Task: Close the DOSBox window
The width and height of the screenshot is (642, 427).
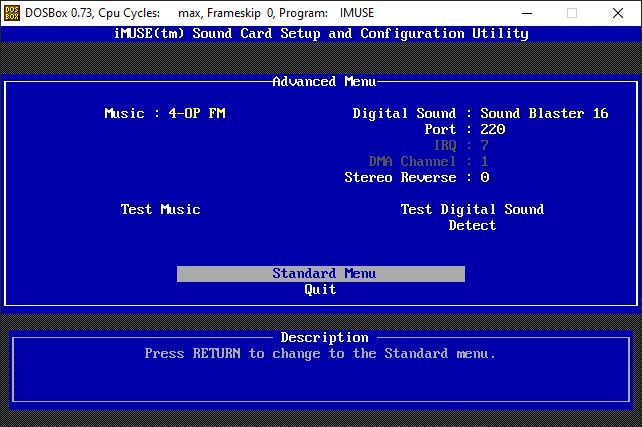Action: [618, 13]
